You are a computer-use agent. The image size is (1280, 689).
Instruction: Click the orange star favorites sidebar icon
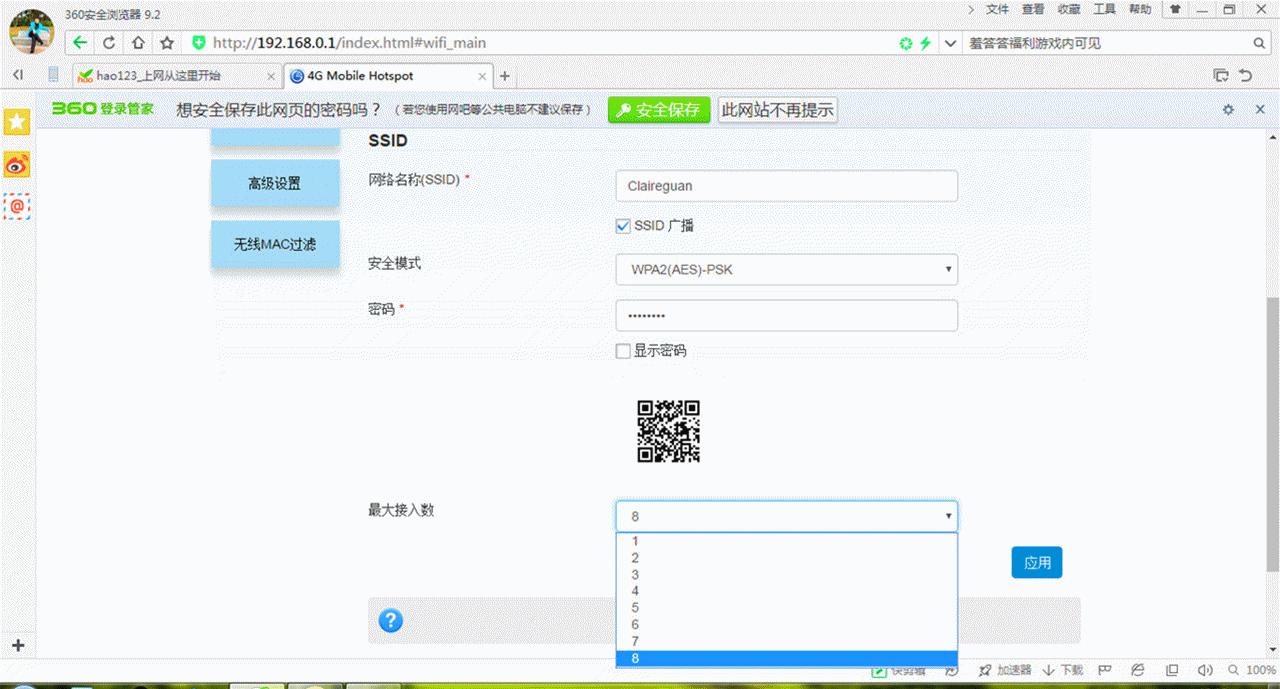click(16, 121)
